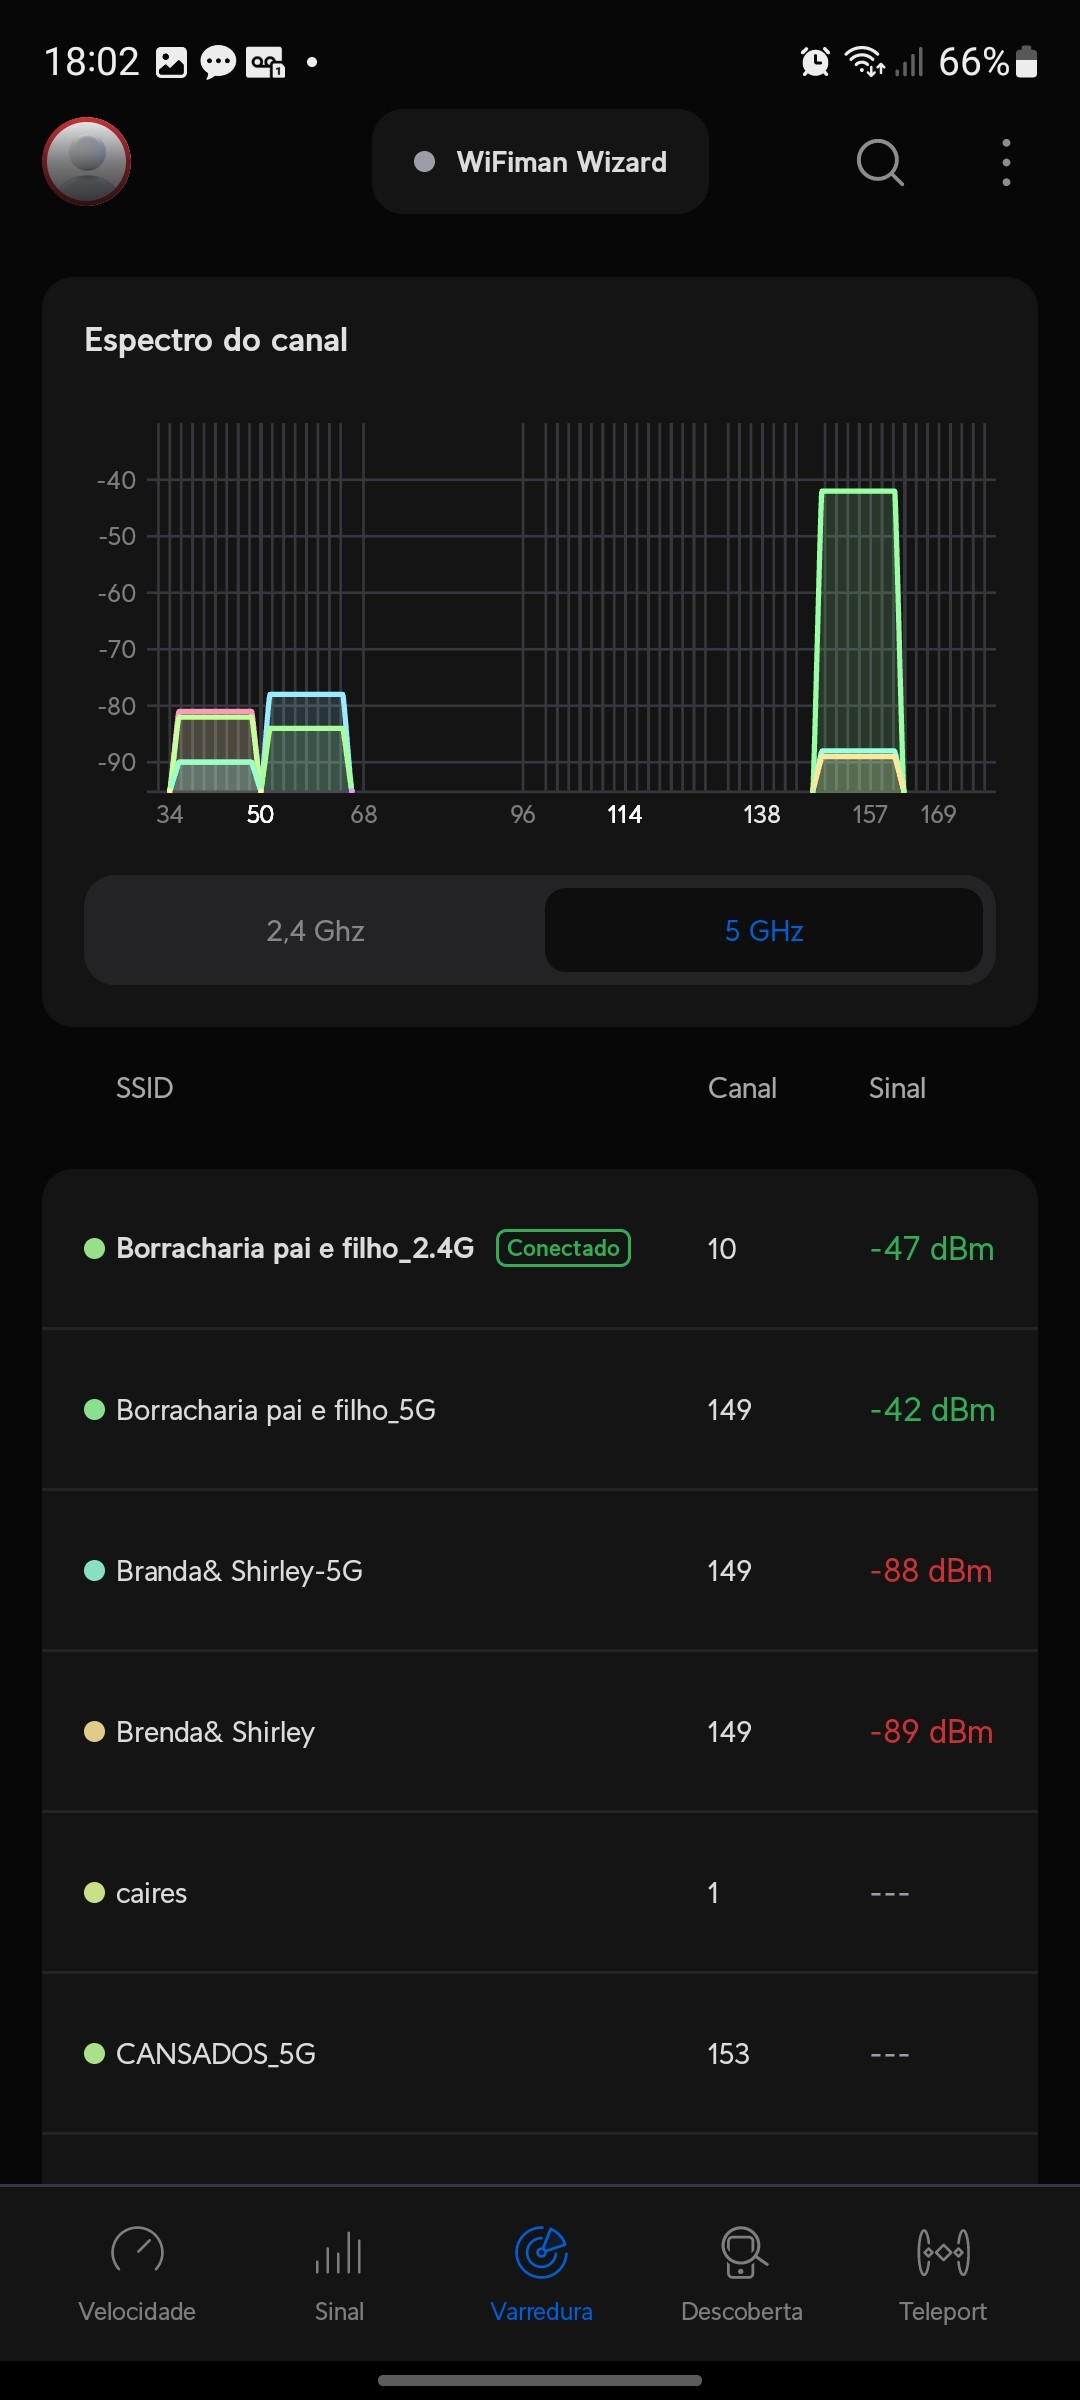Open the user profile avatar
Viewport: 1080px width, 2400px height.
(x=87, y=161)
